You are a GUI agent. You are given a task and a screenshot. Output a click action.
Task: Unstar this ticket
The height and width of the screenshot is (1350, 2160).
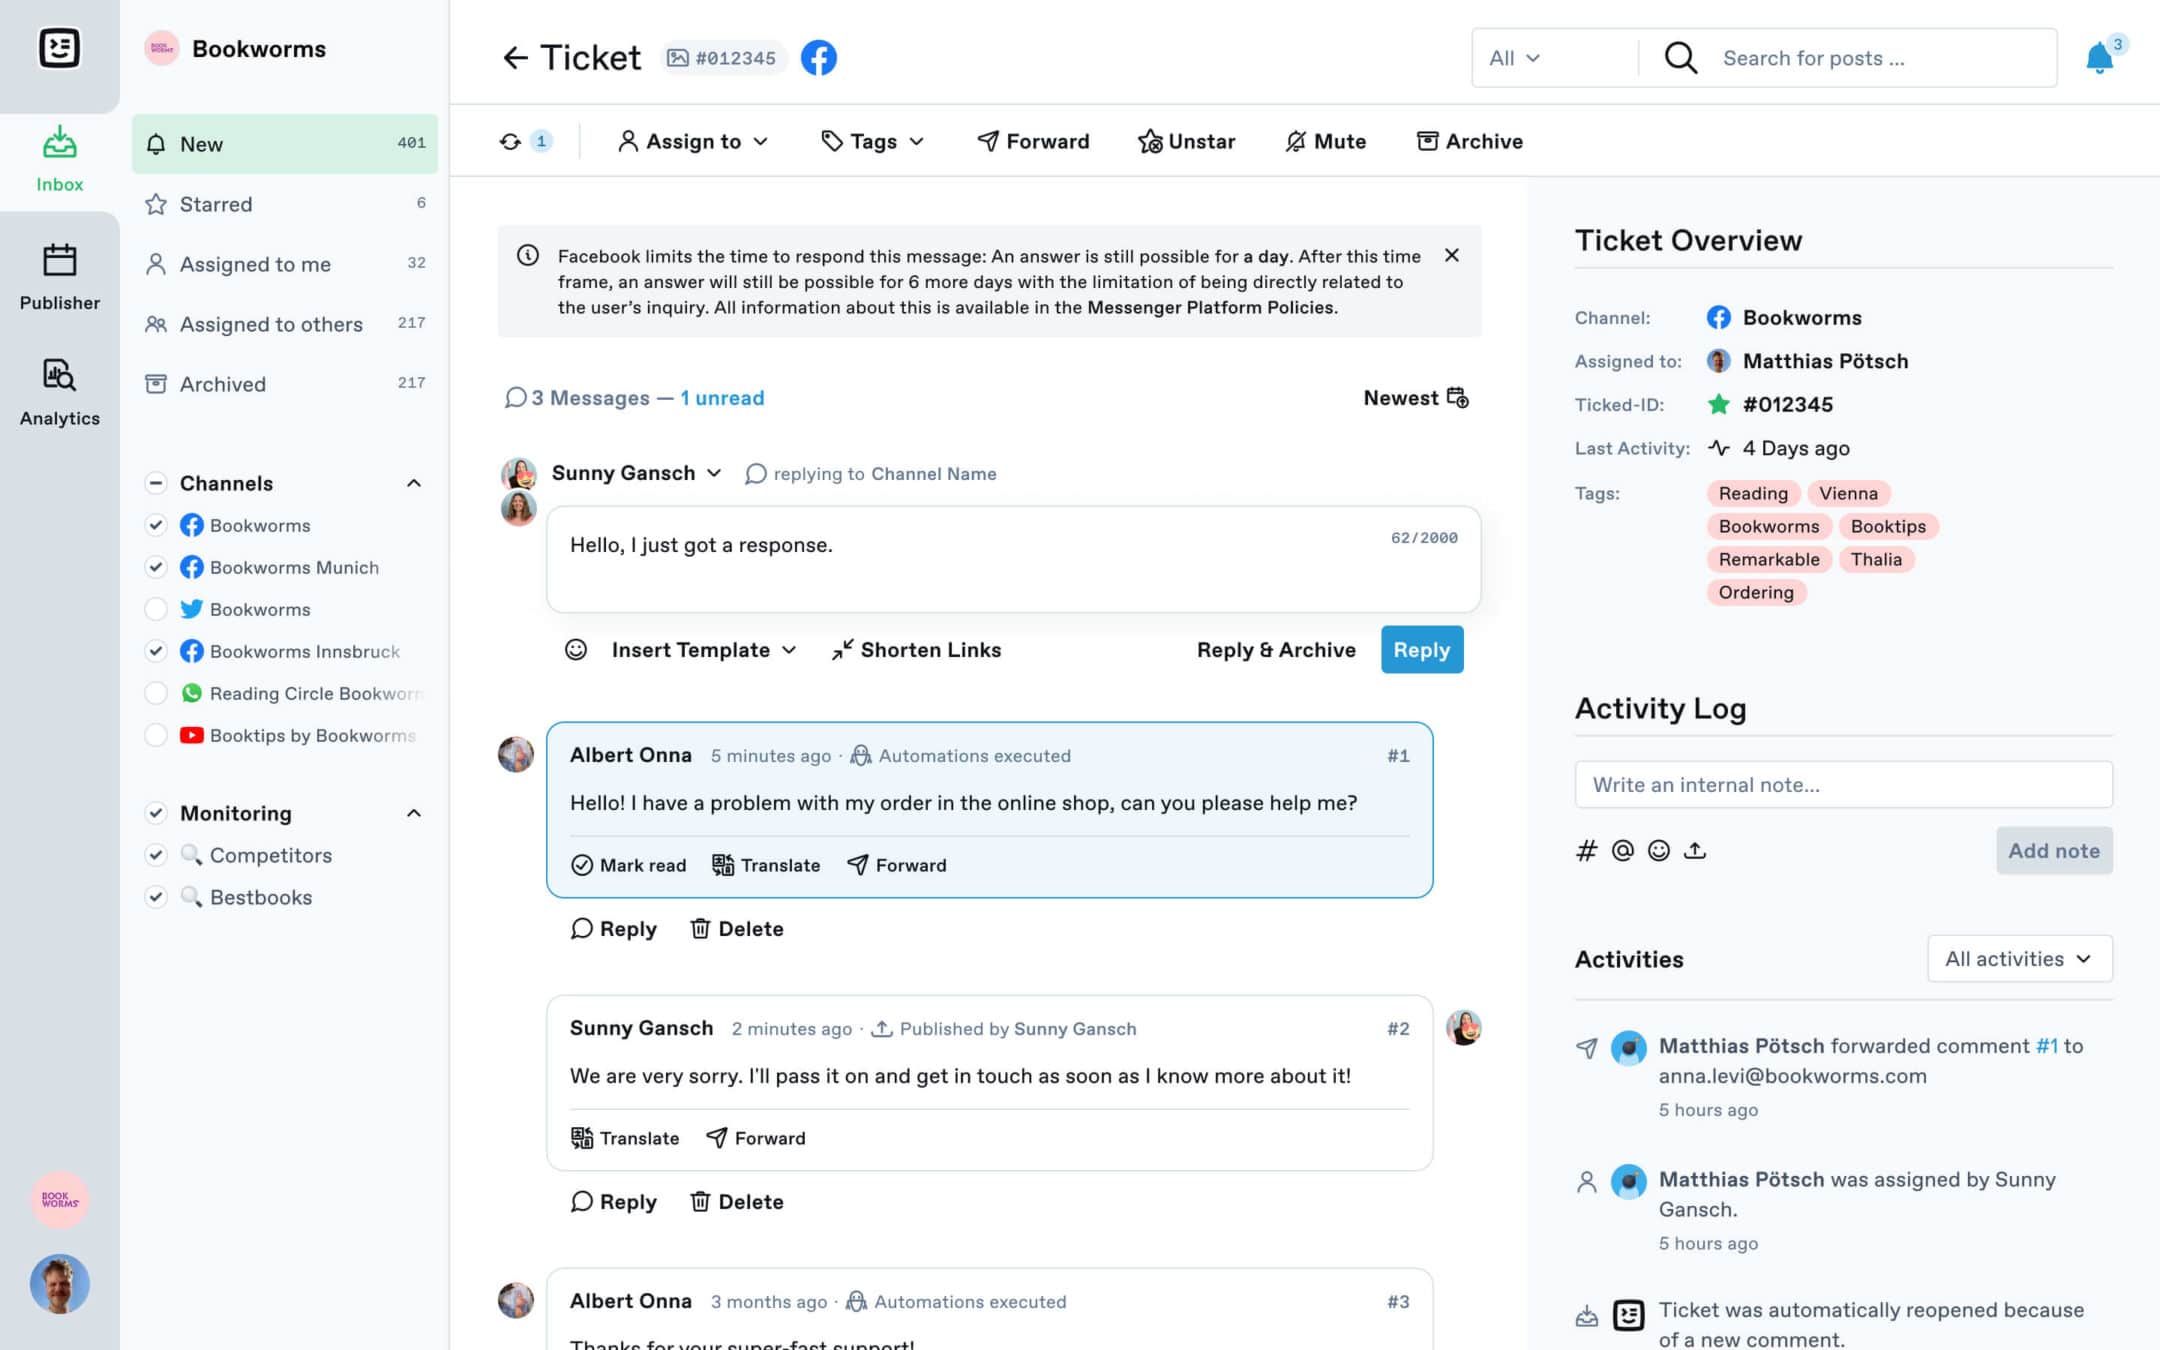click(x=1186, y=141)
